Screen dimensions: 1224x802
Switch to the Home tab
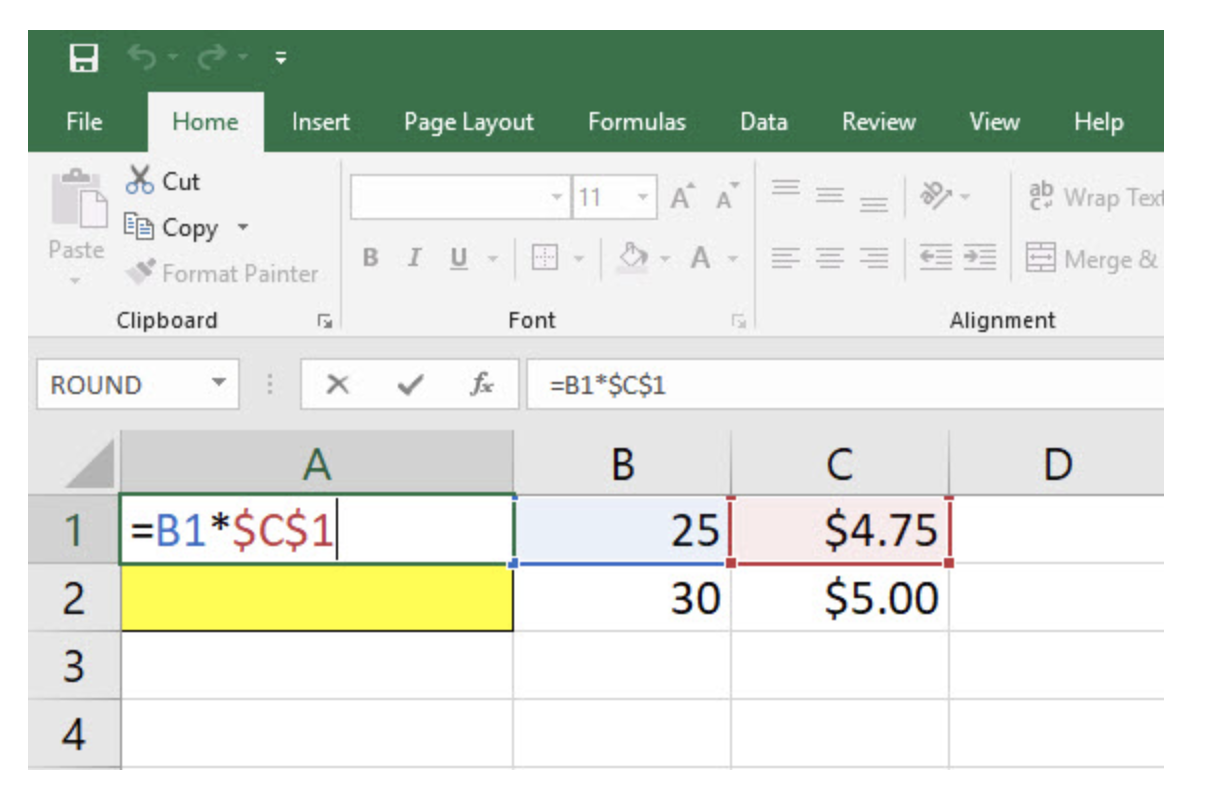tap(205, 122)
